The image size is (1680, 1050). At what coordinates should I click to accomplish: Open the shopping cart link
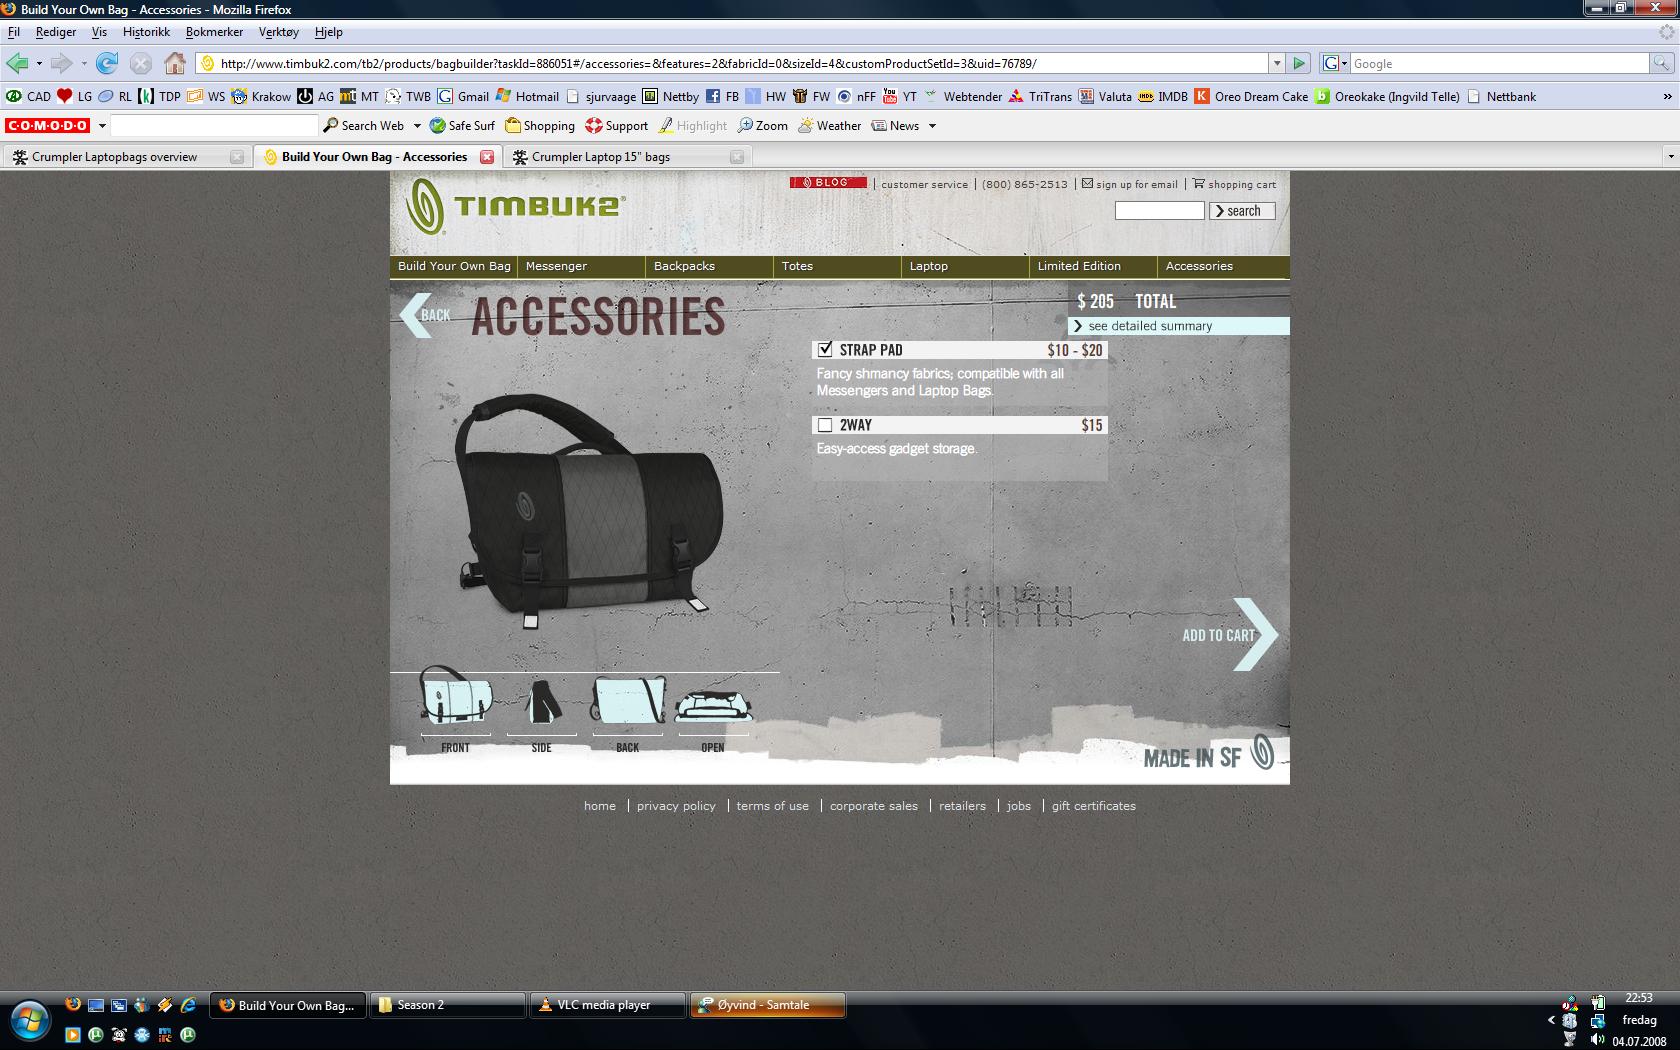tap(1234, 184)
